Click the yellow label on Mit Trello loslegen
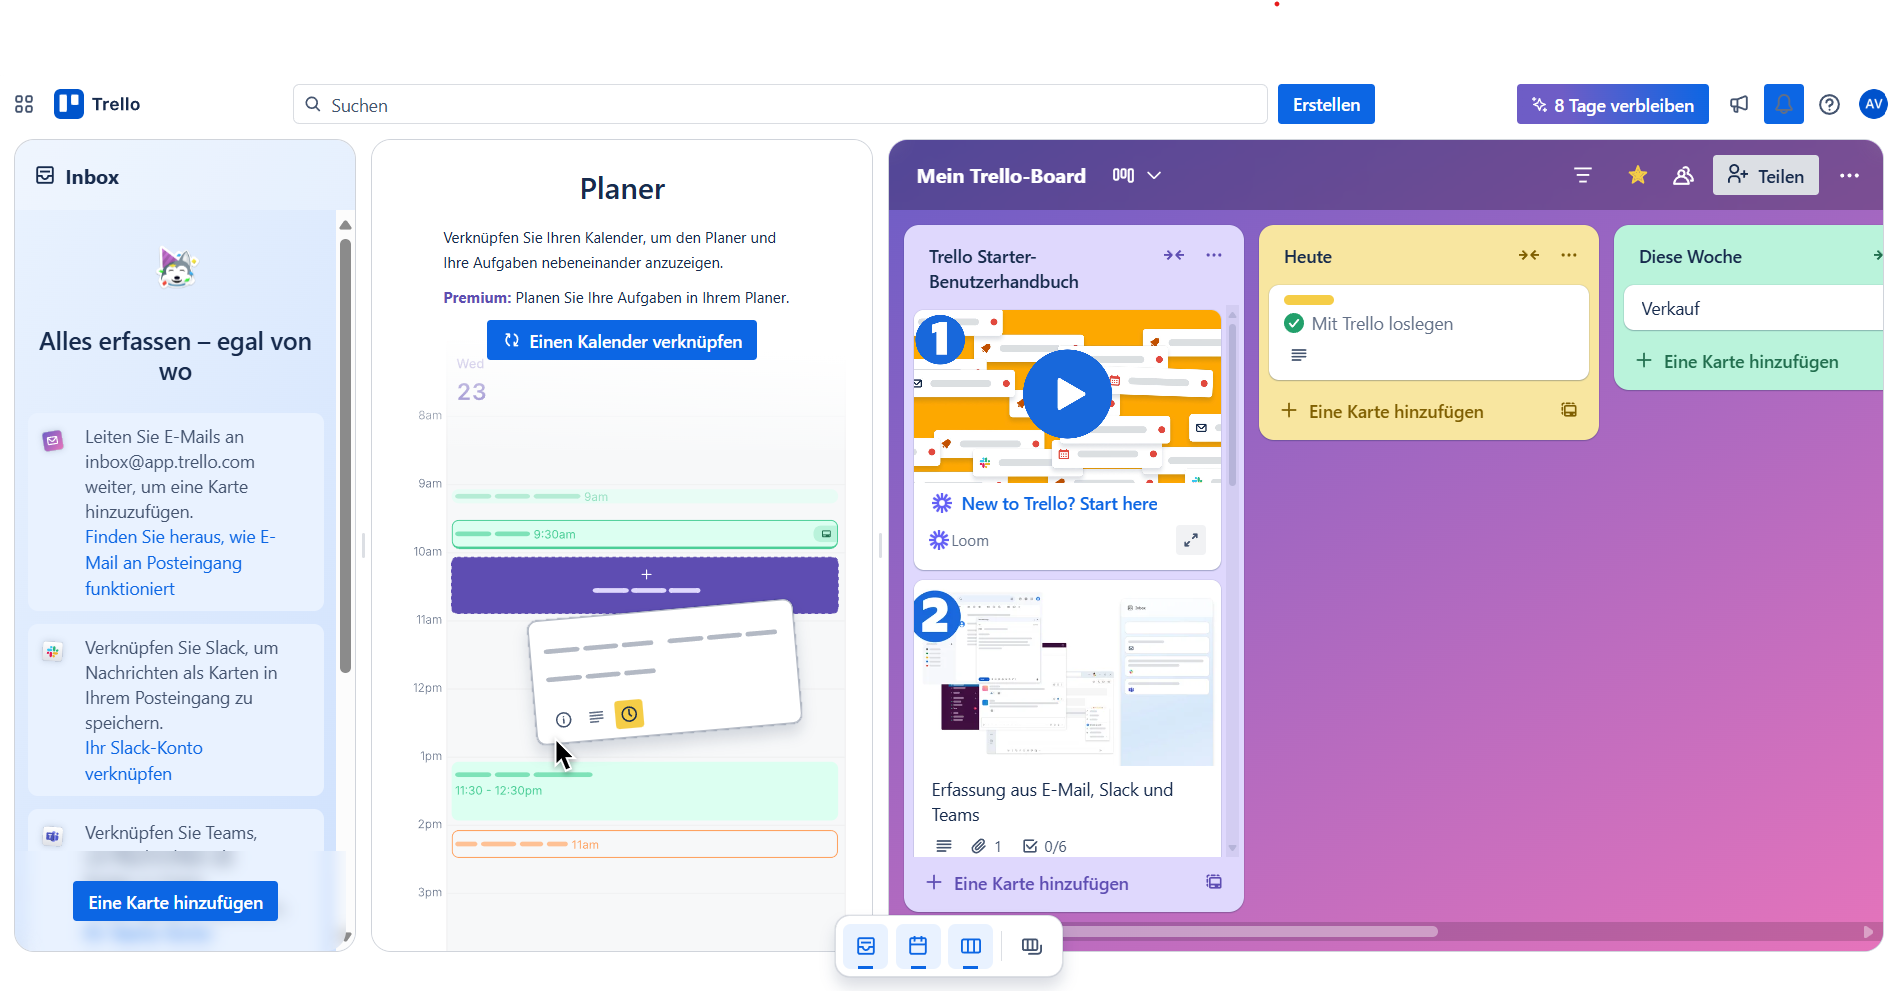The image size is (1892, 991). [x=1309, y=300]
